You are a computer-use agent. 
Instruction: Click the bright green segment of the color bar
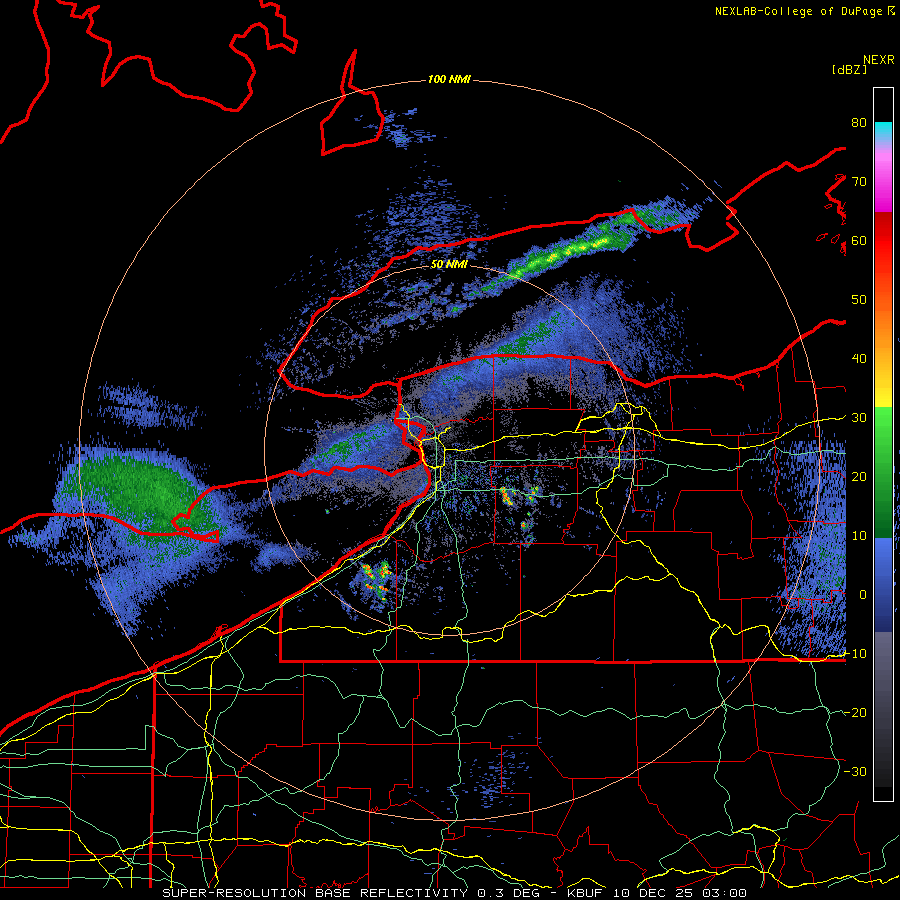(883, 426)
